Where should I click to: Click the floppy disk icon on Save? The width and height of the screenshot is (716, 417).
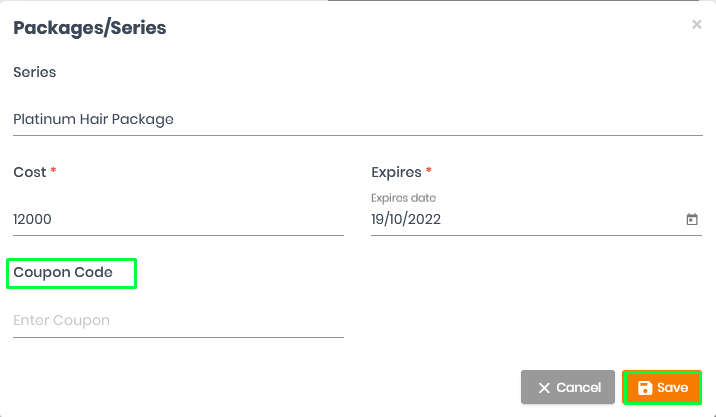645,388
